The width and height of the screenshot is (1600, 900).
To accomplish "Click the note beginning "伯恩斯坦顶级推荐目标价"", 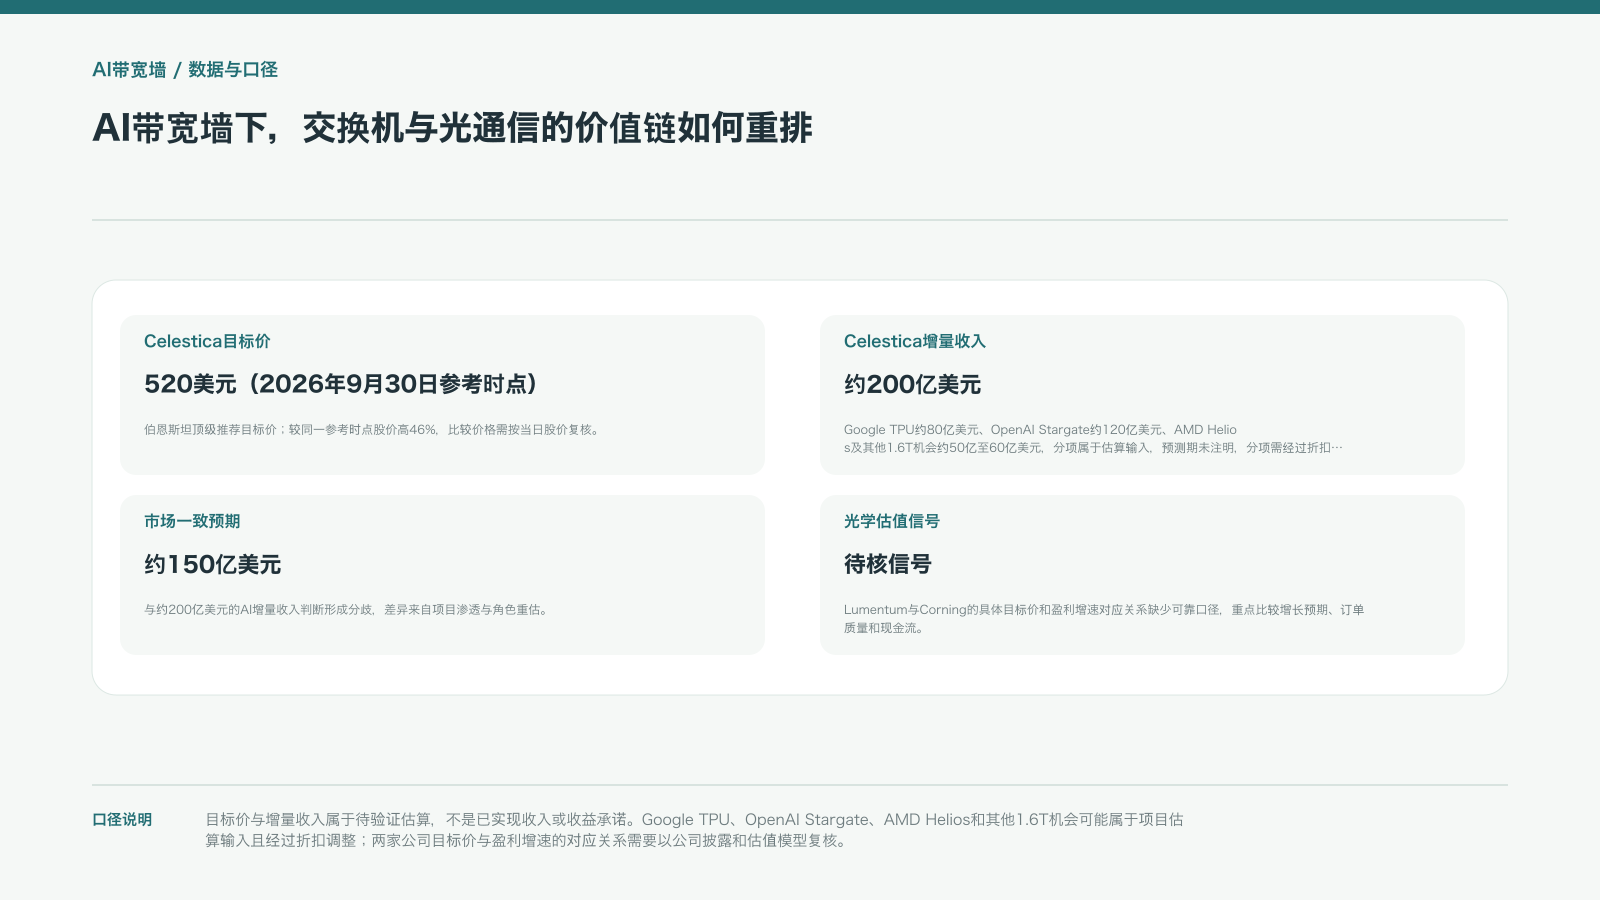I will click(x=374, y=430).
